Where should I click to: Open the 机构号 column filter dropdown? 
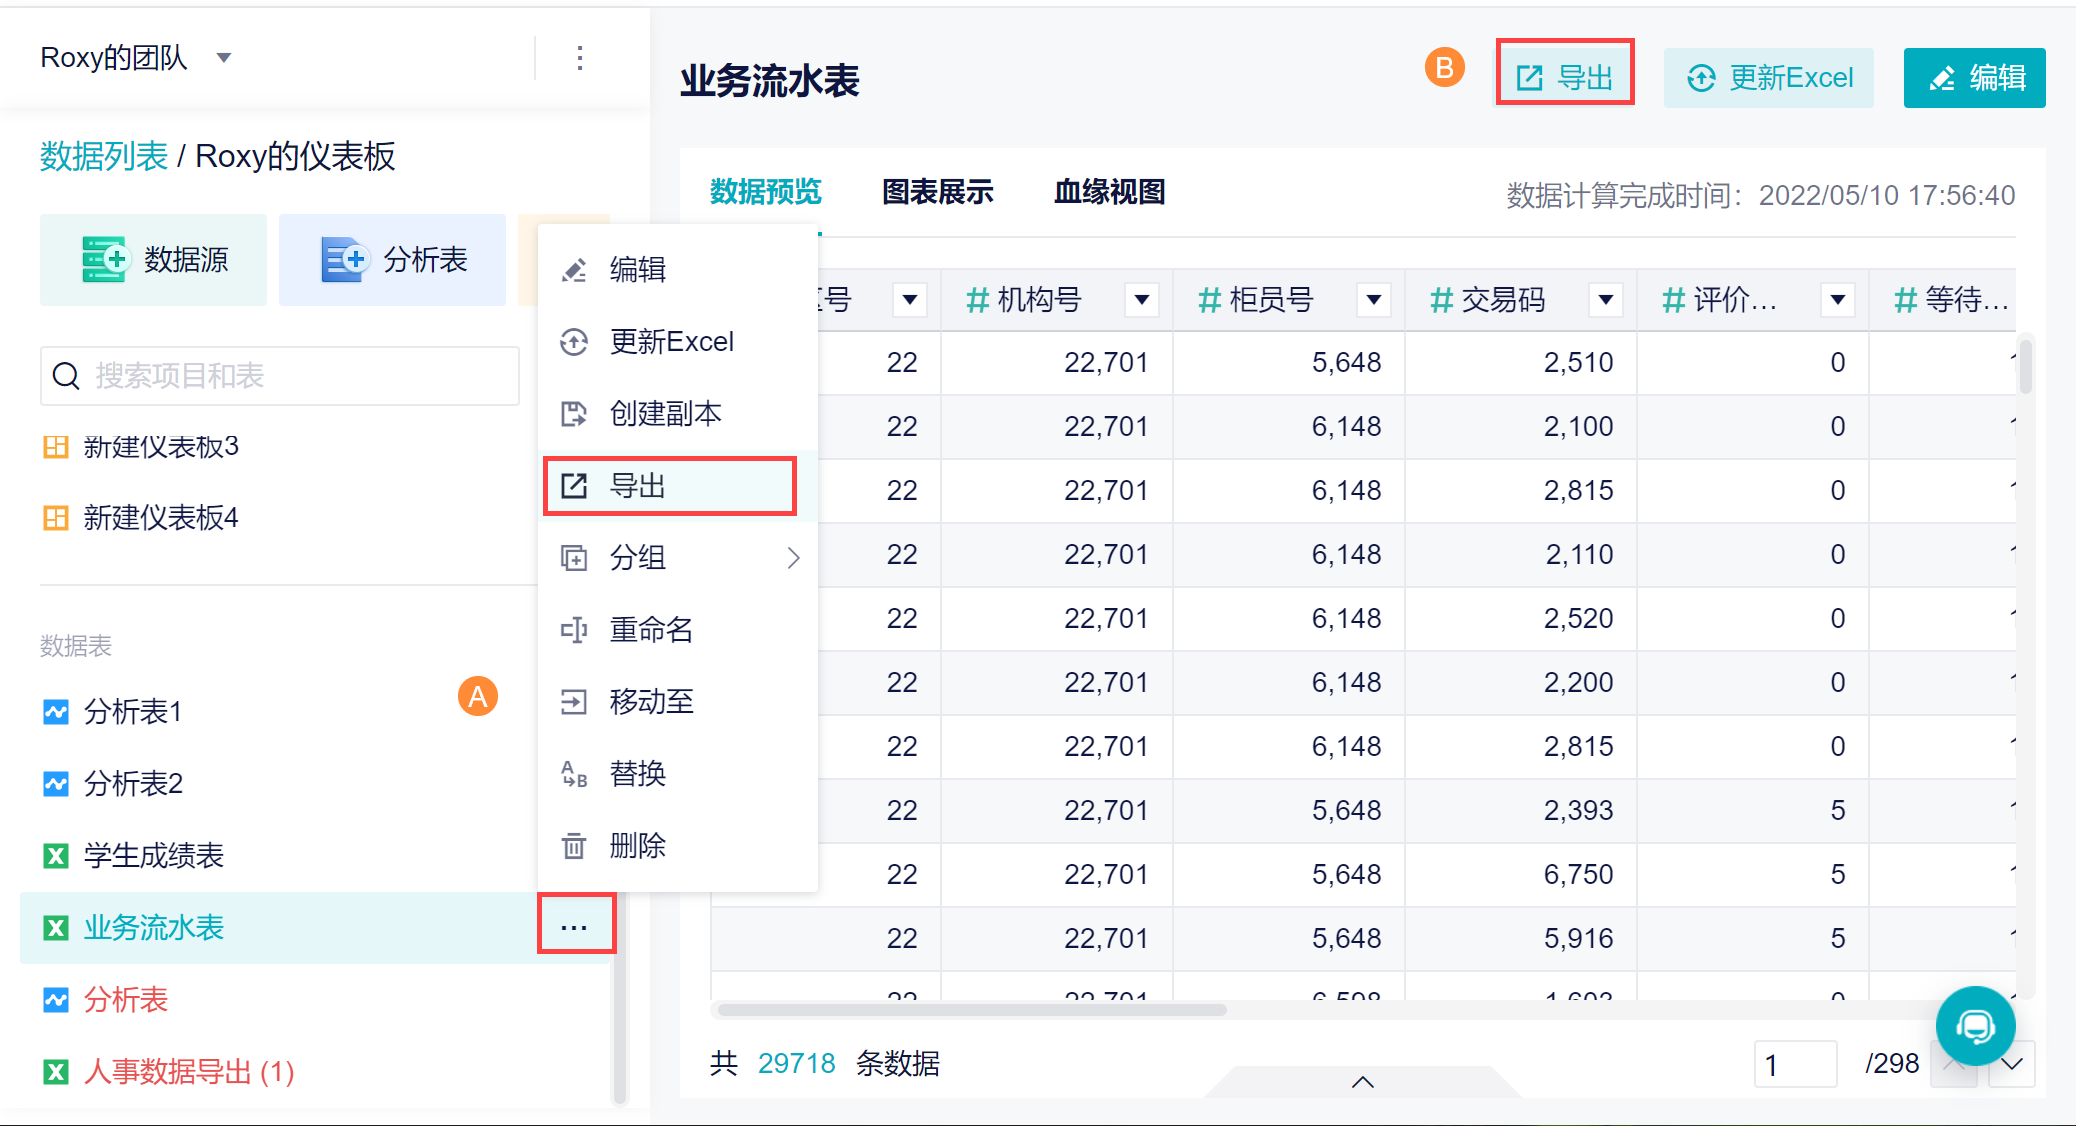[1141, 299]
